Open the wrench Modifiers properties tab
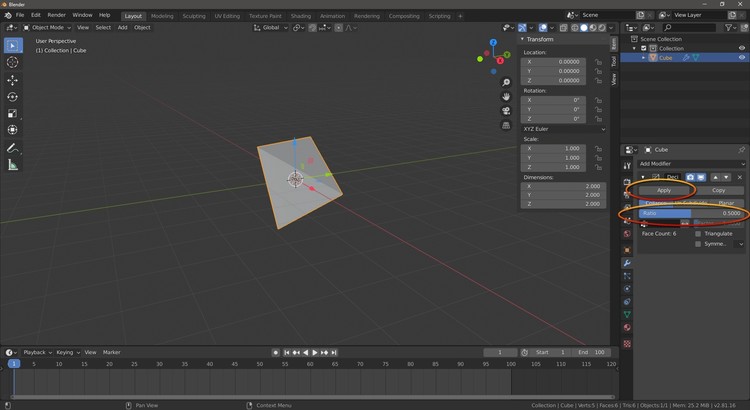 tap(627, 262)
